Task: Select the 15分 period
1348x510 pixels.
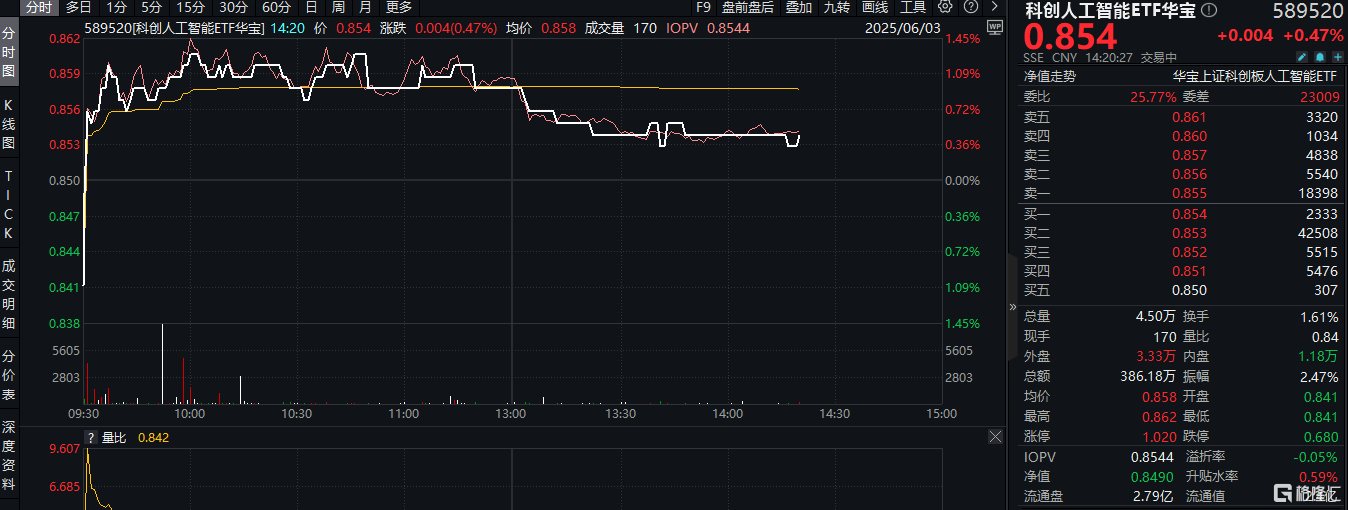Action: [190, 7]
